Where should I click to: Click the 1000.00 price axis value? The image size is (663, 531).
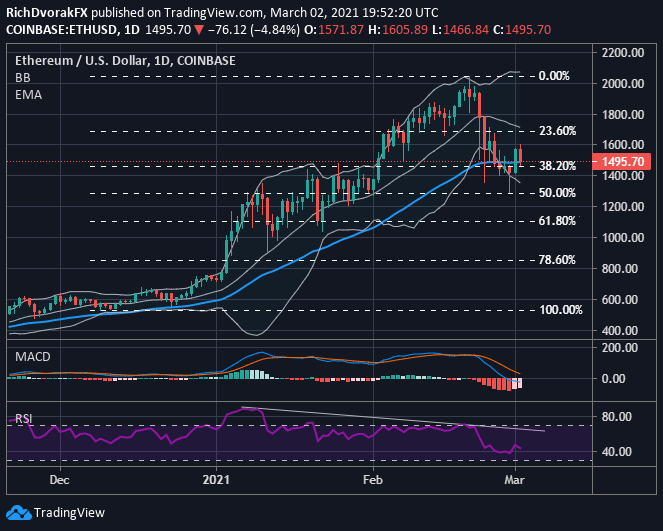point(623,238)
